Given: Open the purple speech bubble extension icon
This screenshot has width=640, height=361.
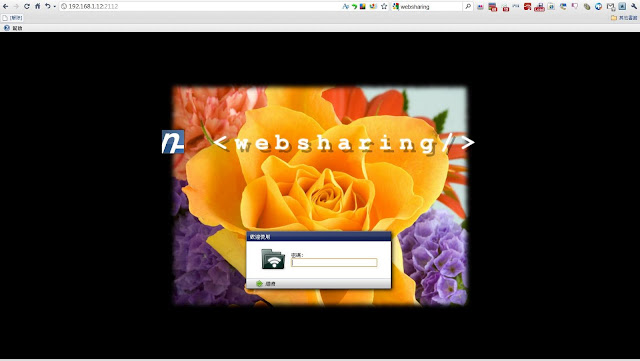Looking at the screenshot, I should click(575, 6).
